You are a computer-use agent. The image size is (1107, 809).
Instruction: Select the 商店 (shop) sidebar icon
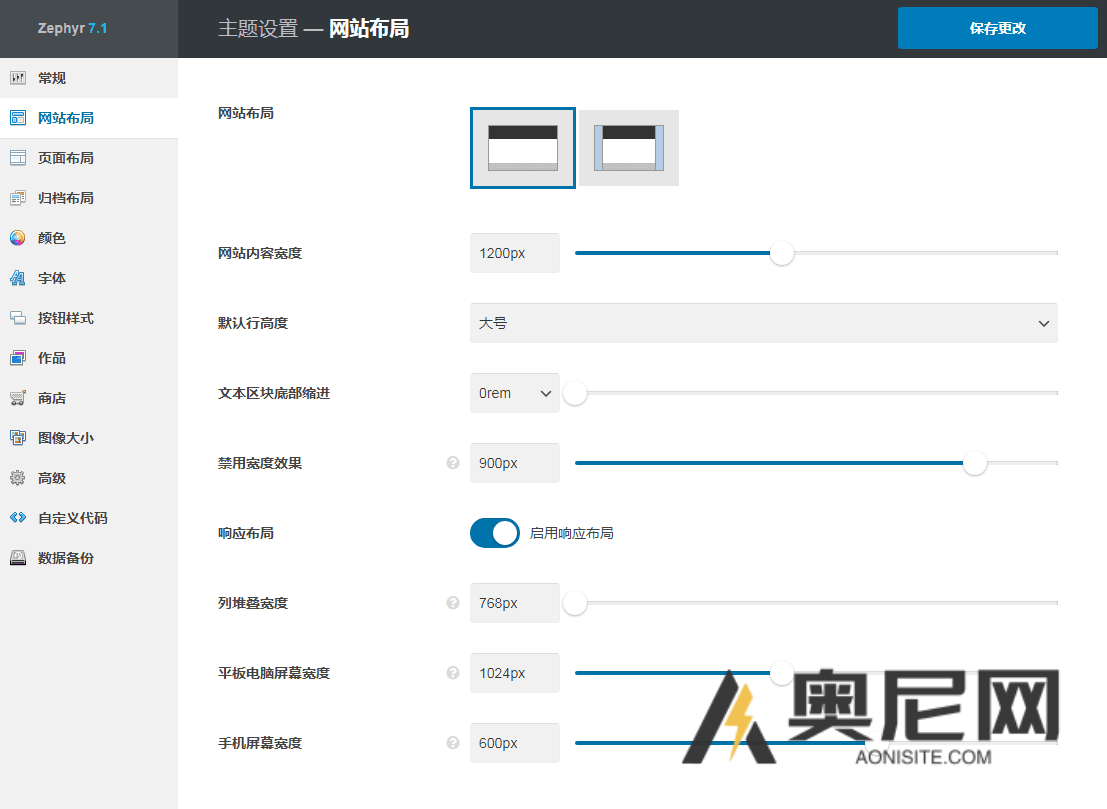[17, 397]
